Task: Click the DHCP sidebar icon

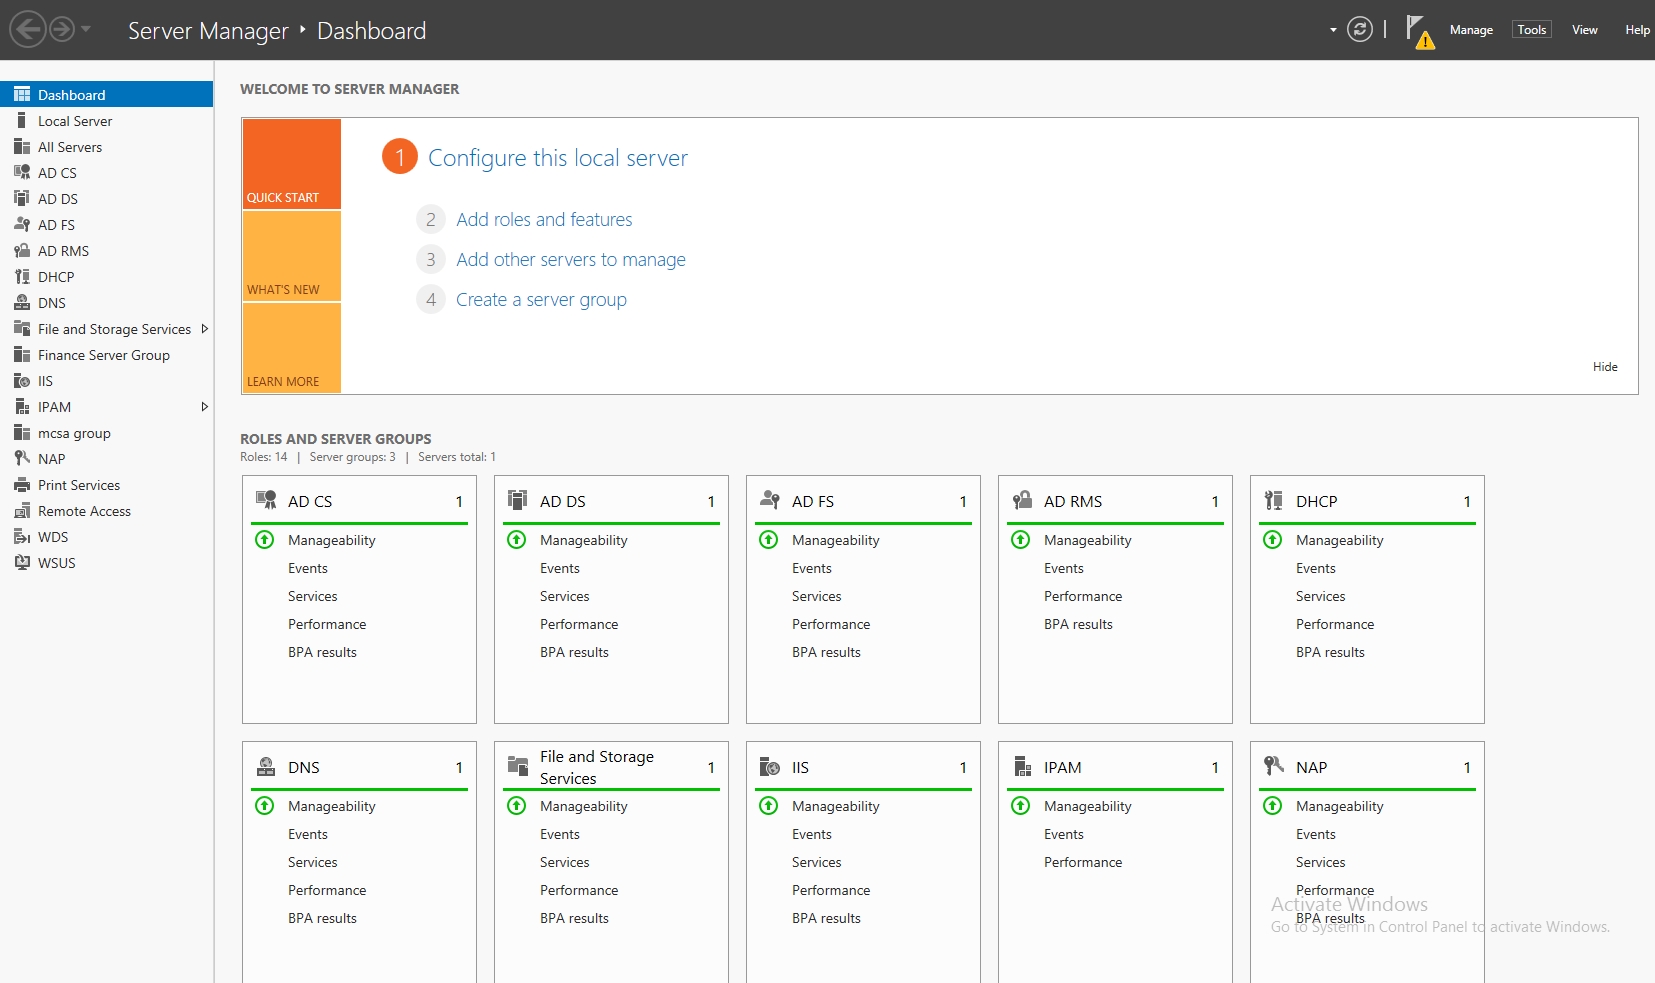Action: click(x=21, y=276)
